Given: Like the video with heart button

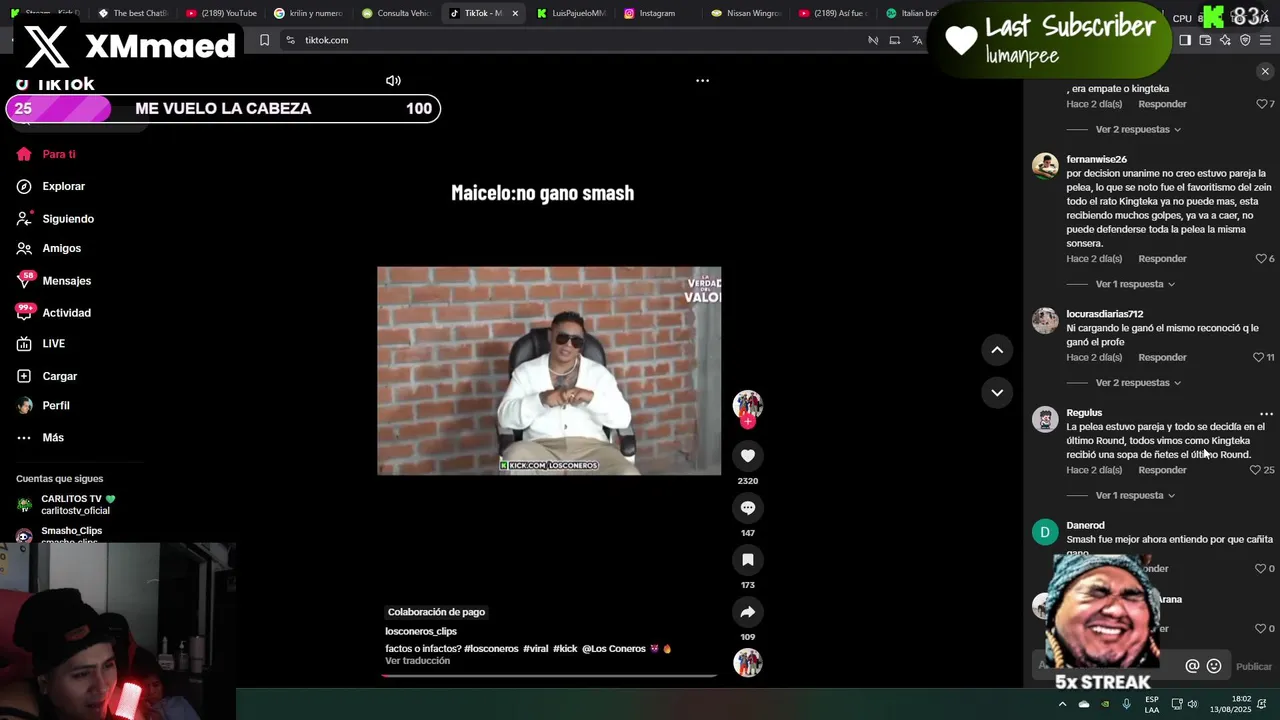Looking at the screenshot, I should point(747,456).
